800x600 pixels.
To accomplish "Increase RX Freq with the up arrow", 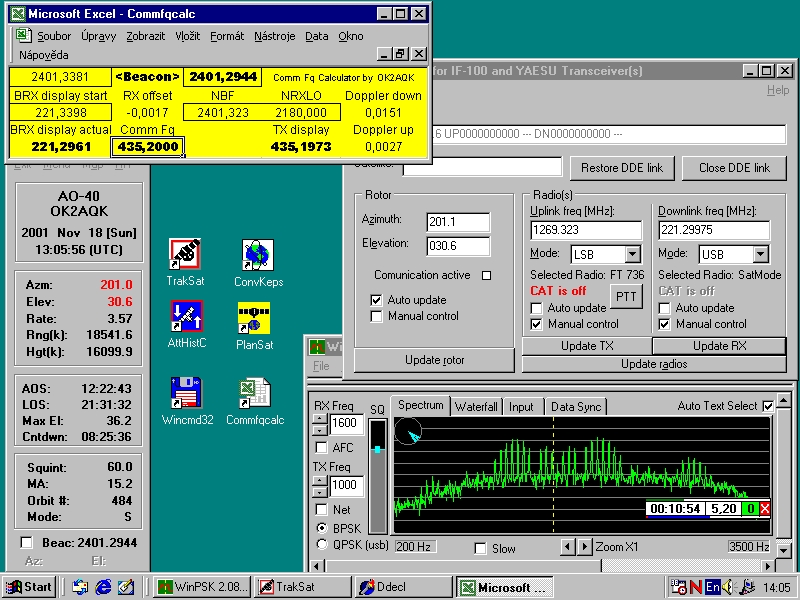I will click(x=320, y=419).
